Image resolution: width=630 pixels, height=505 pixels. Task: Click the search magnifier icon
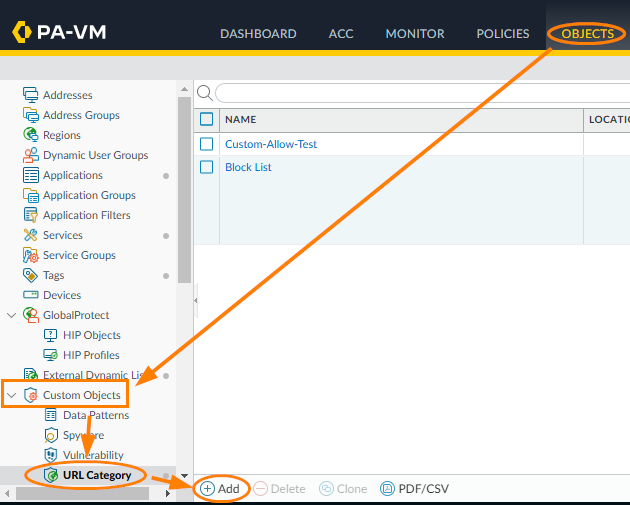click(205, 93)
